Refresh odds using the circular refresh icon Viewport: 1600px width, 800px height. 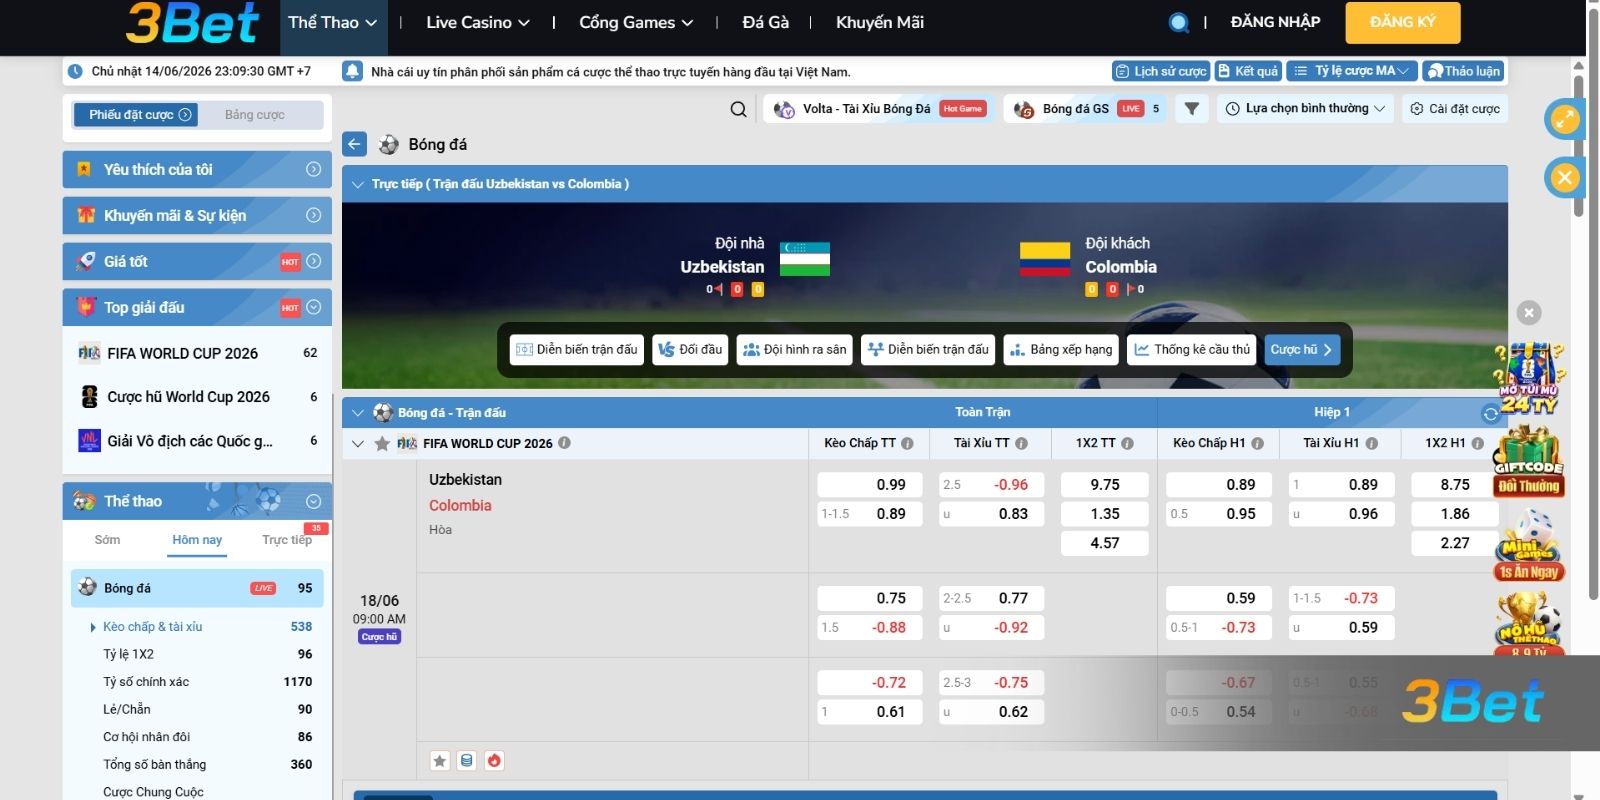[1491, 413]
